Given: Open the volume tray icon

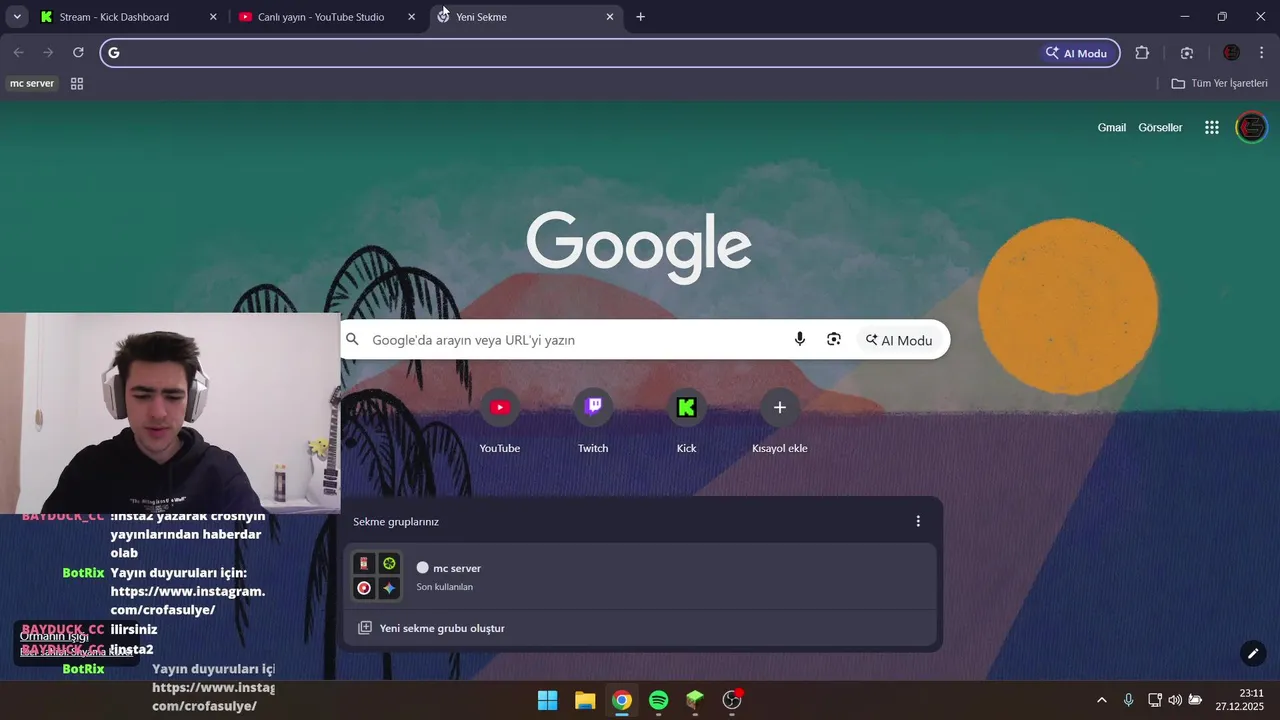Looking at the screenshot, I should point(1175,700).
